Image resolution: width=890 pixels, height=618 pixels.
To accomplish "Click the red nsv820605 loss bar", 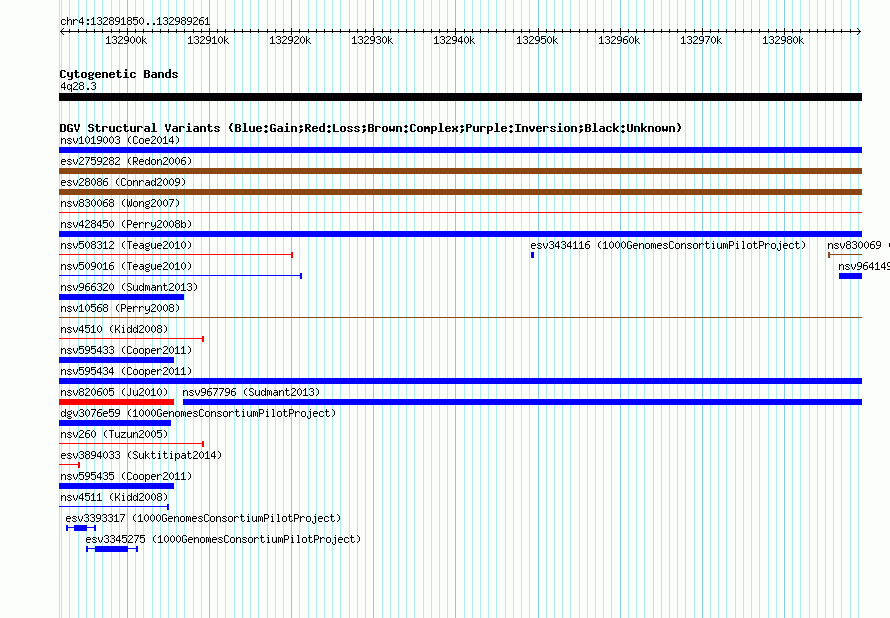I will (116, 402).
